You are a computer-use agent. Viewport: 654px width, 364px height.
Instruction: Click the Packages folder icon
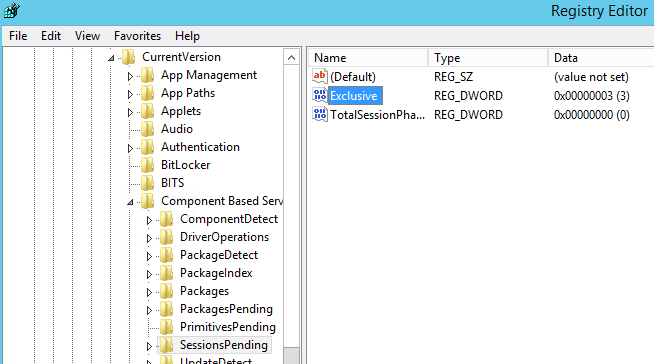pyautogui.click(x=166, y=291)
